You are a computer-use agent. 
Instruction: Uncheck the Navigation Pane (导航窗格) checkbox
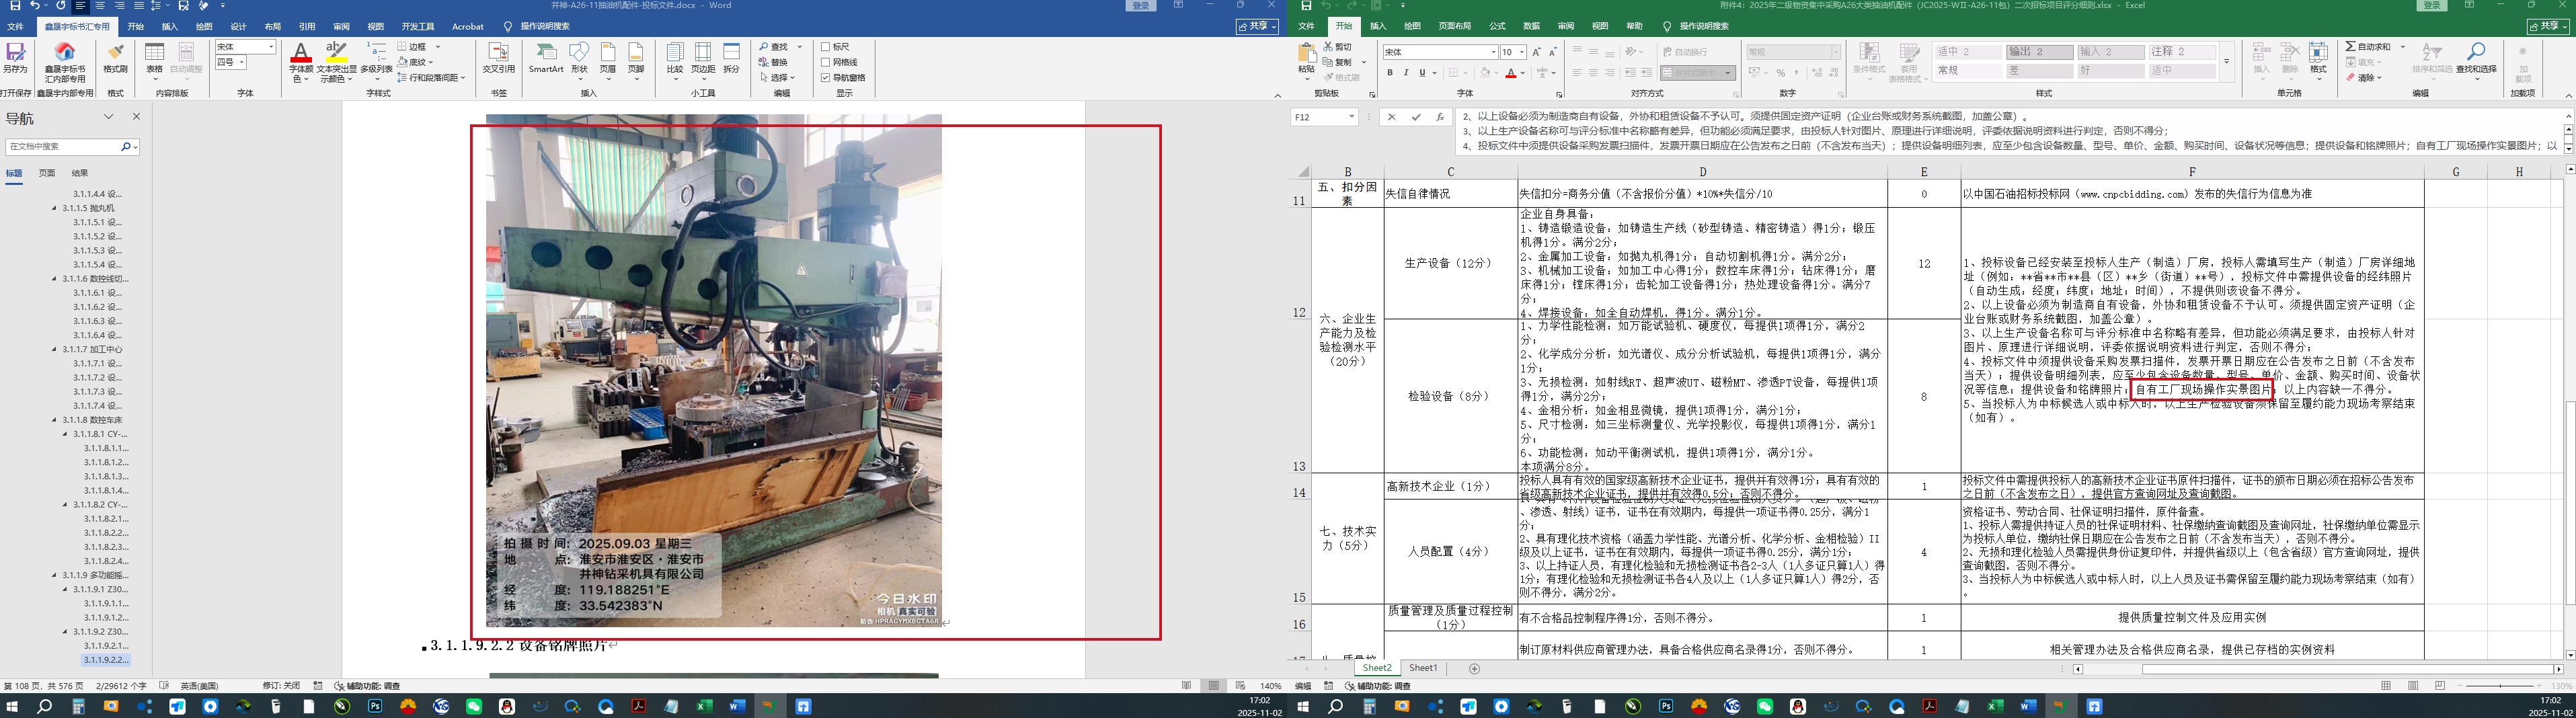[x=826, y=77]
